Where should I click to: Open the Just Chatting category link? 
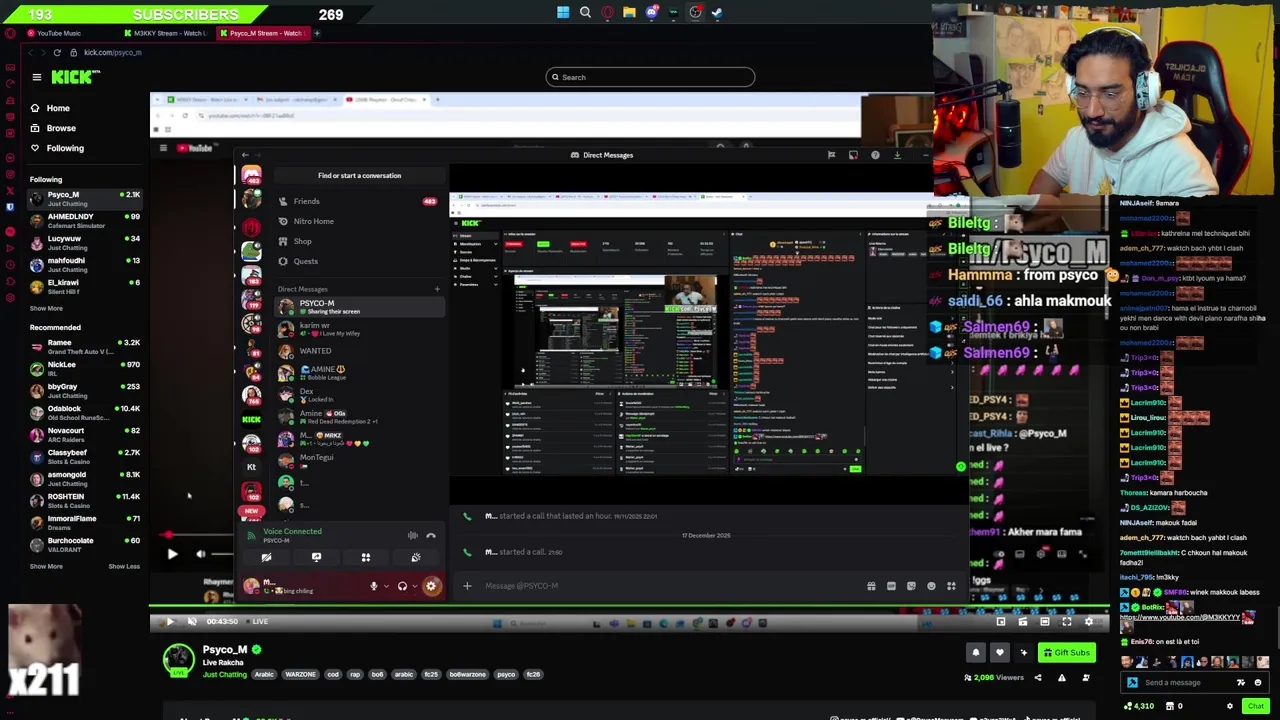pos(224,675)
